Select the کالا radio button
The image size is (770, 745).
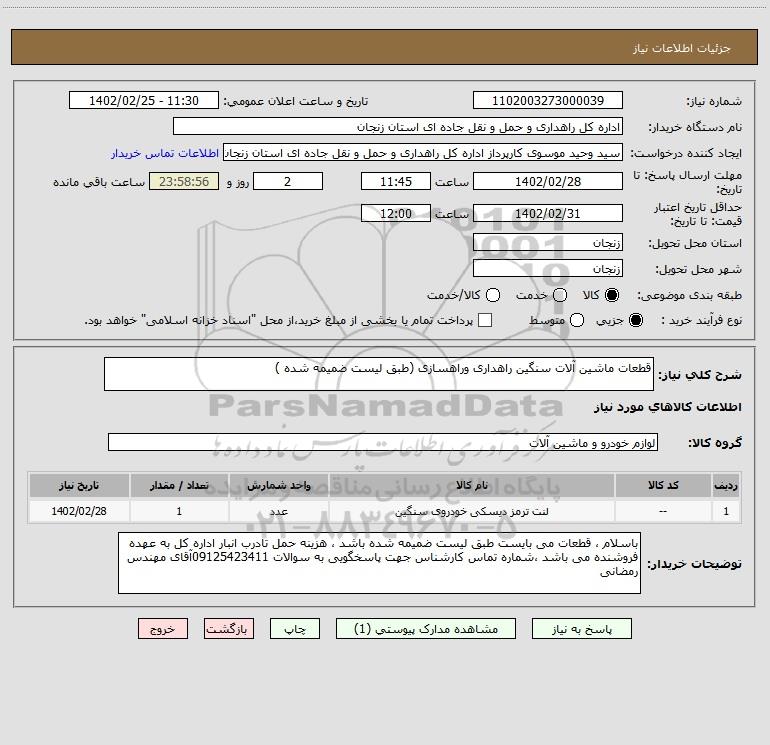[611, 295]
